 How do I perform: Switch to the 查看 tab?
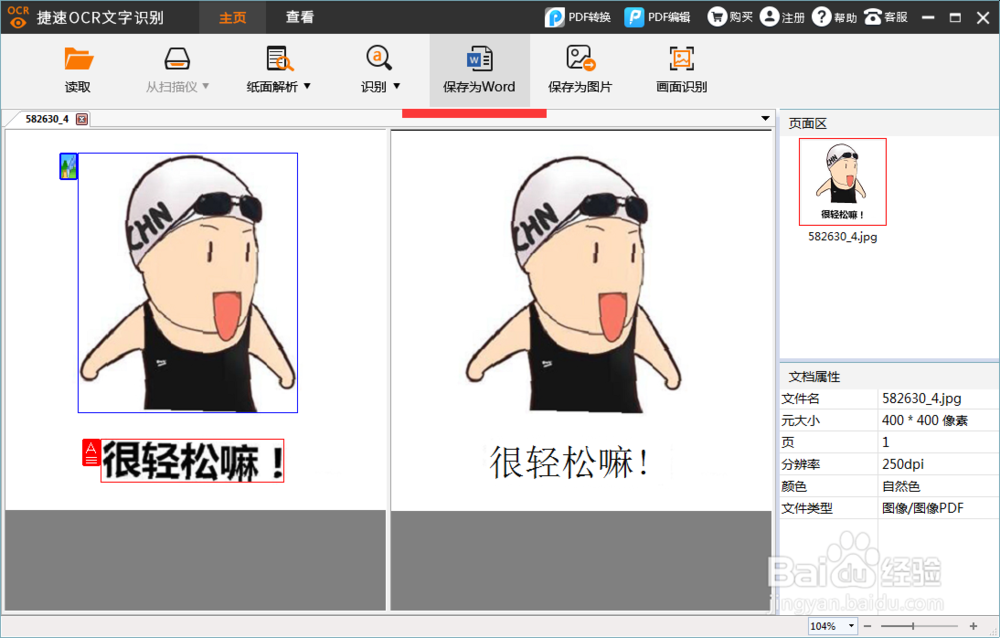(299, 16)
